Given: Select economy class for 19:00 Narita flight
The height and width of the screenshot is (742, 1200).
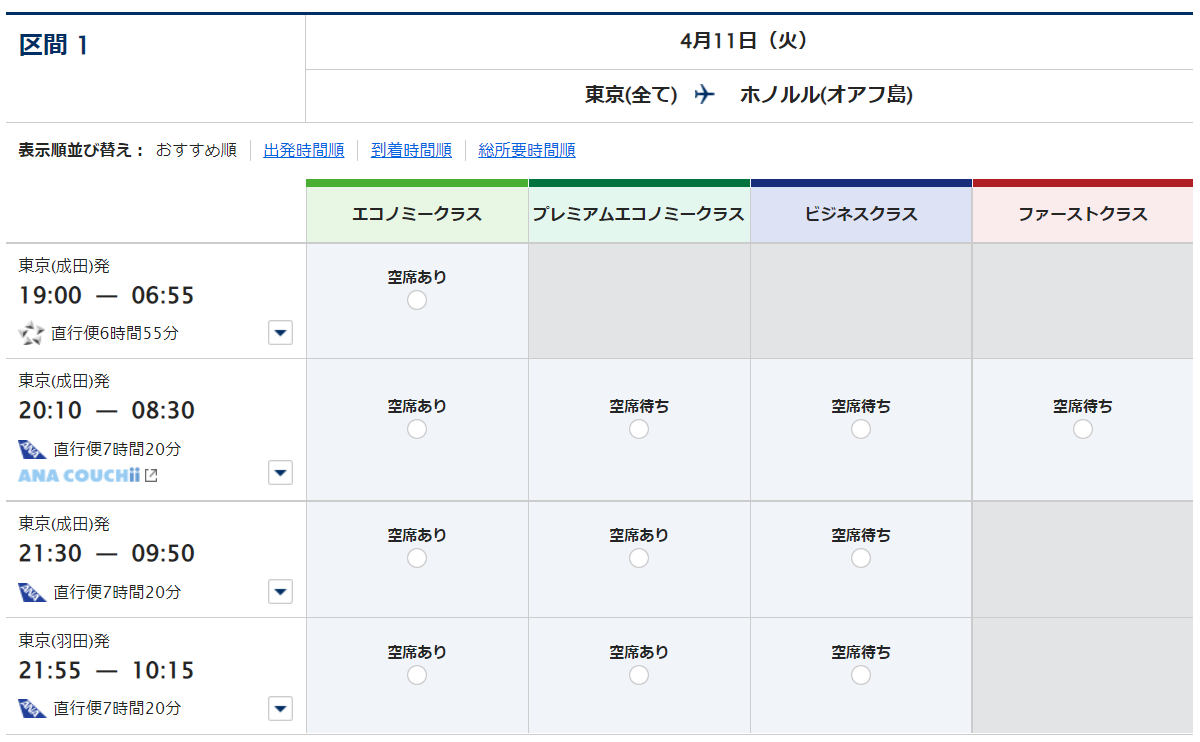Looking at the screenshot, I should click(417, 300).
